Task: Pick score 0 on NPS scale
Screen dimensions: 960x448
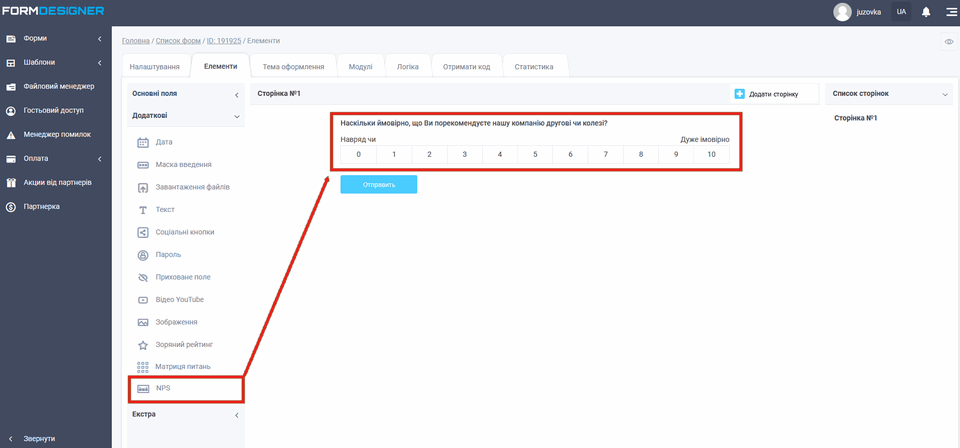Action: [x=358, y=155]
